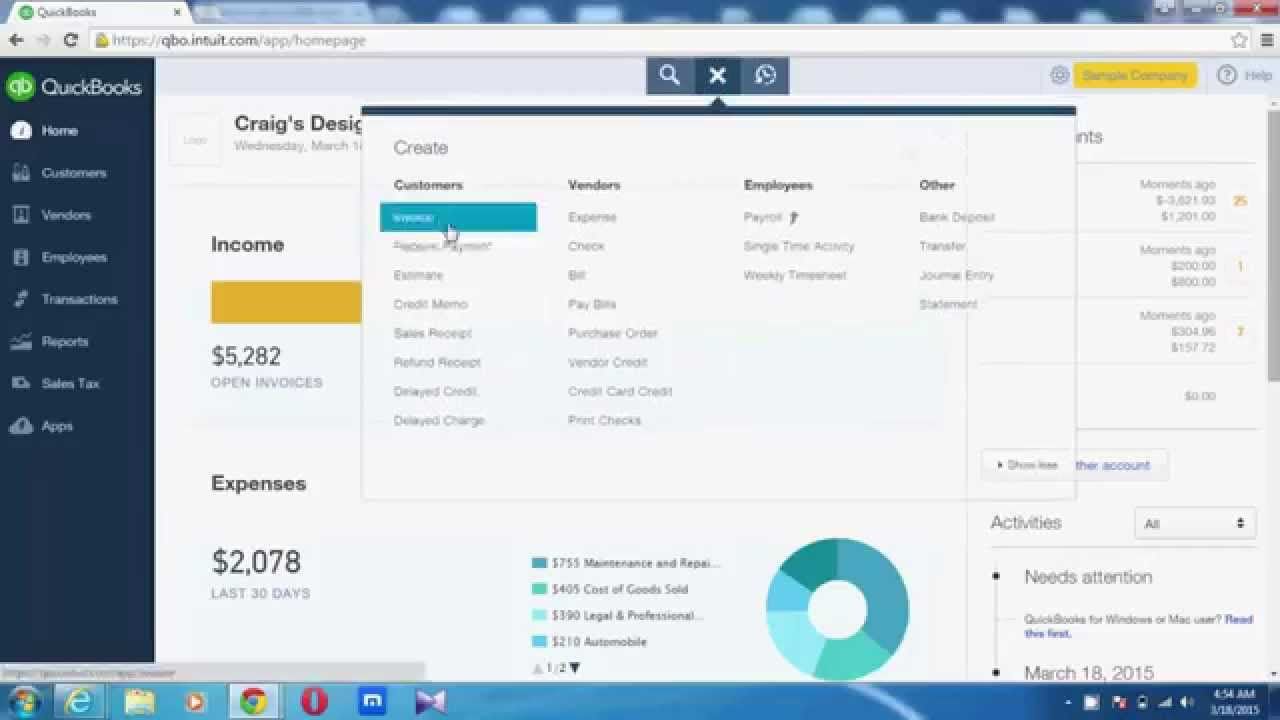Select Bill under Vendors

[576, 275]
